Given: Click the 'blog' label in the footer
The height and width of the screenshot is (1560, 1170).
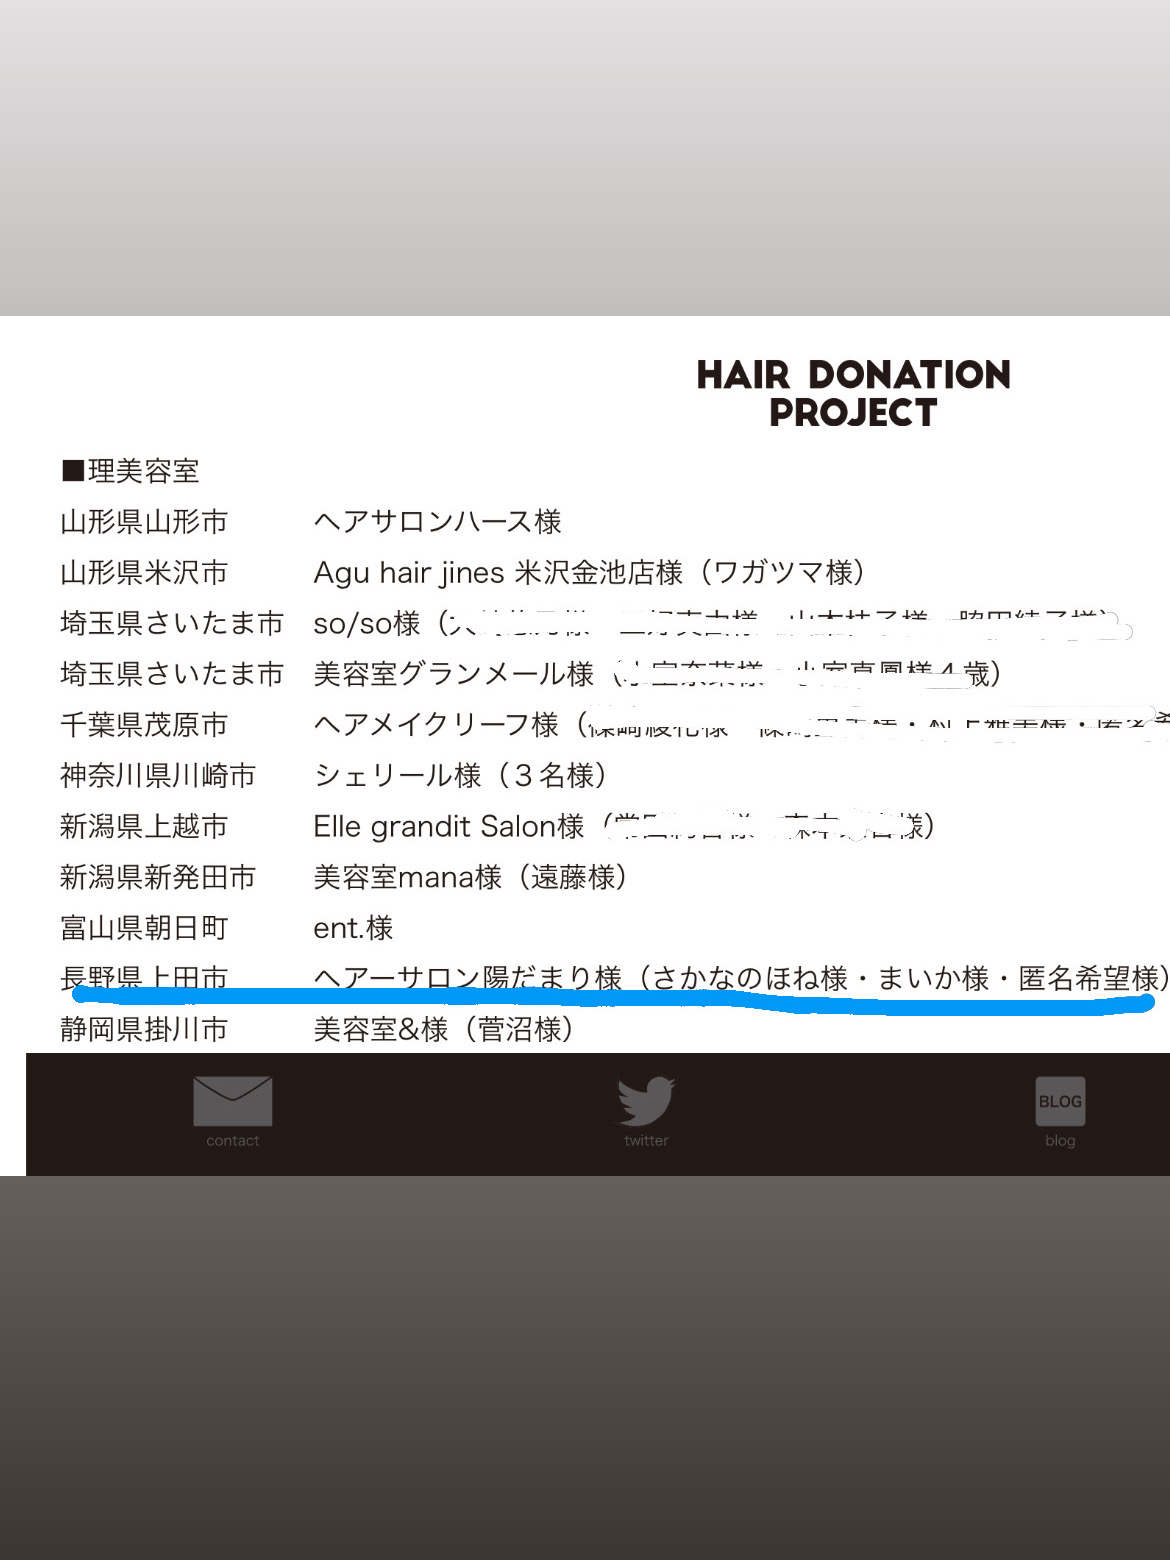Looking at the screenshot, I should tap(1060, 1141).
